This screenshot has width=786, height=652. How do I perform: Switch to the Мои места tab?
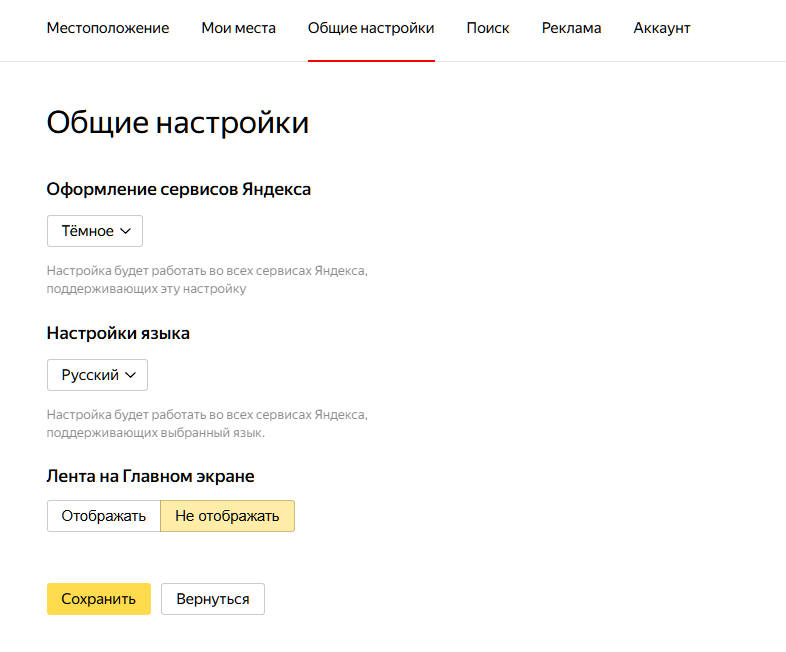coord(238,28)
